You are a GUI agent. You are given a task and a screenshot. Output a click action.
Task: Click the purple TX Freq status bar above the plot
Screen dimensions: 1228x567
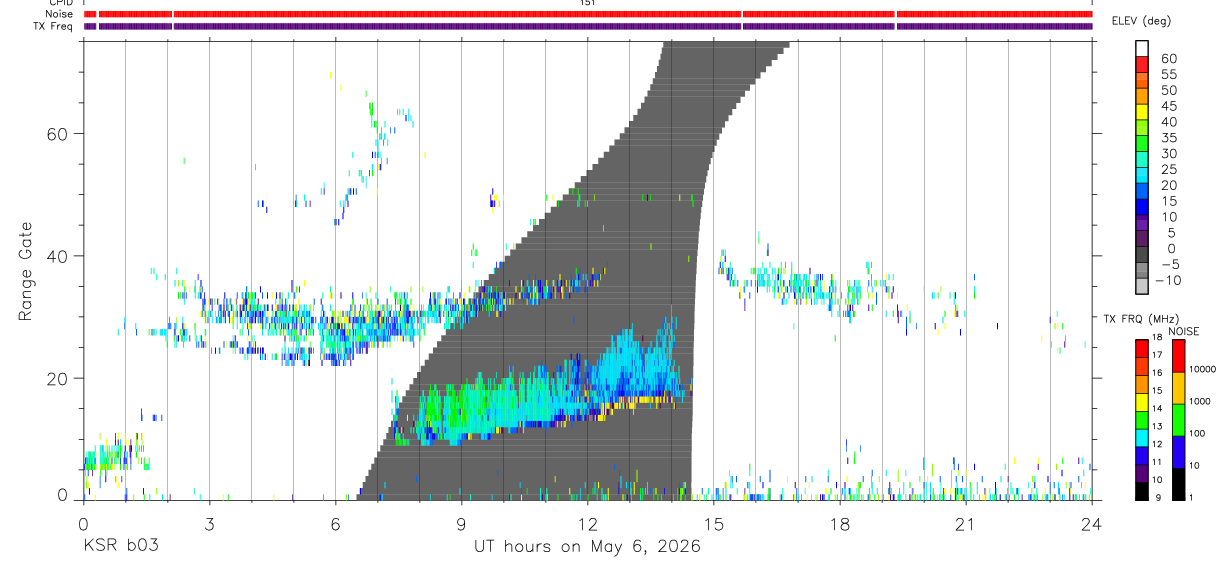pyautogui.click(x=588, y=26)
